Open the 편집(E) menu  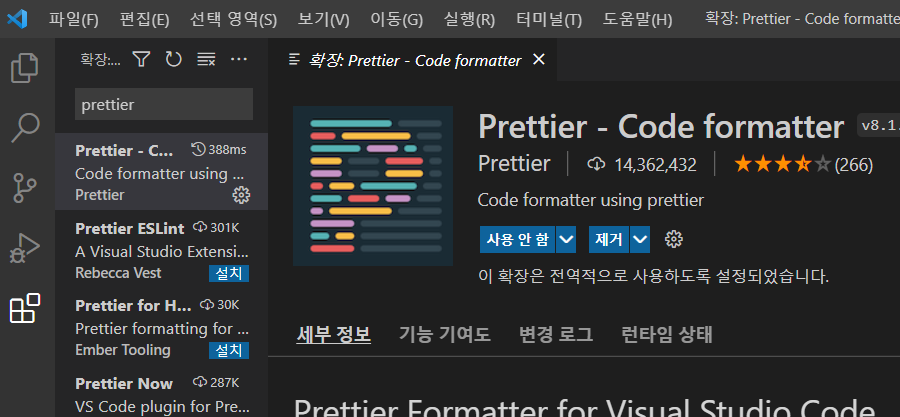tap(145, 20)
